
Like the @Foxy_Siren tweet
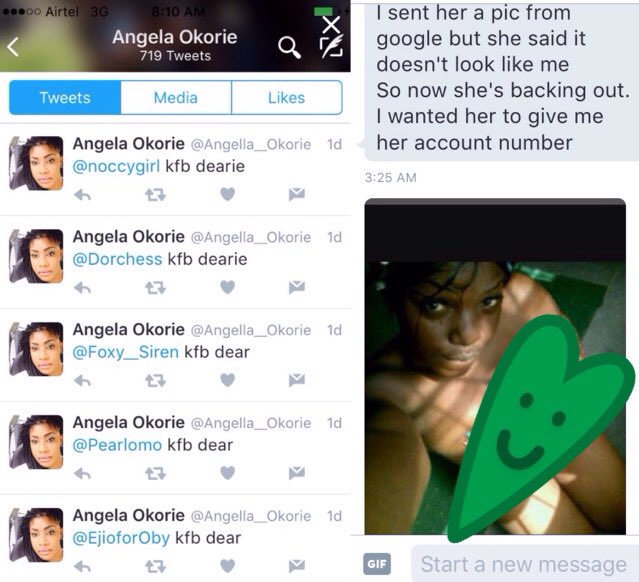[227, 380]
